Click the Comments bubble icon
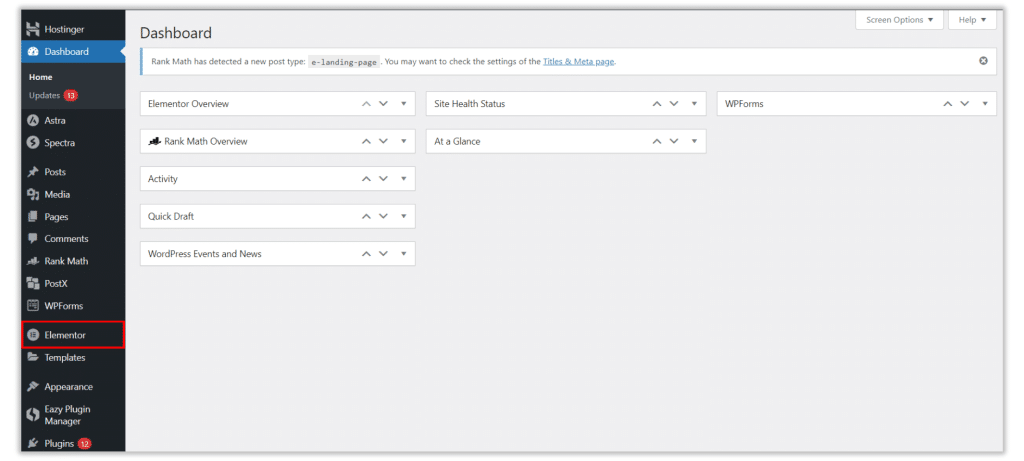 tap(33, 238)
